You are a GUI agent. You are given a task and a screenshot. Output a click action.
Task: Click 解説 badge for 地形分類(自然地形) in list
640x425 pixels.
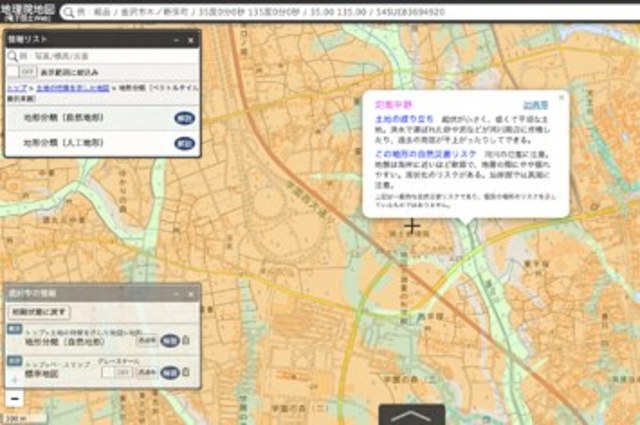tap(184, 117)
